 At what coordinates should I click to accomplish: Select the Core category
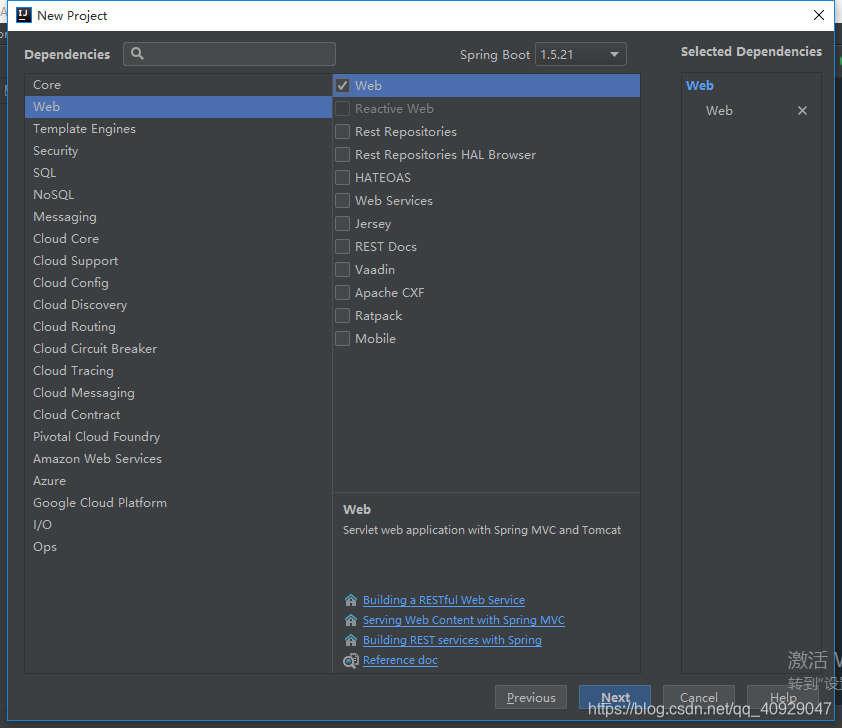[x=178, y=85]
